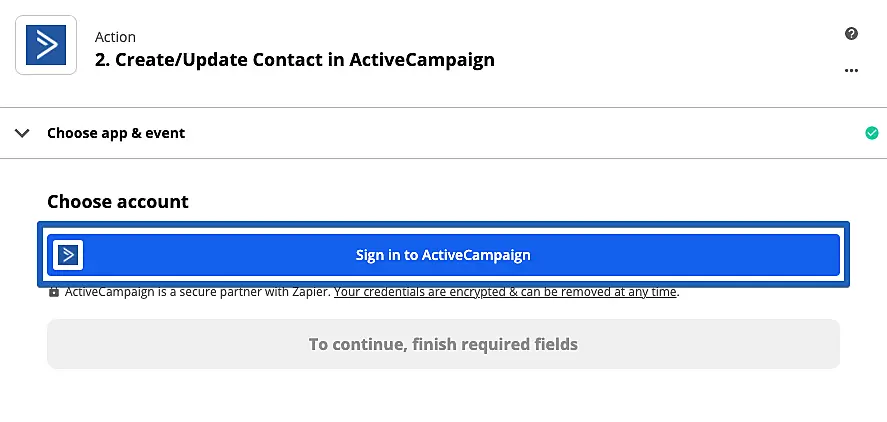Click "ActiveCampaign" at the end of the step title
887x422 pixels.
(x=422, y=60)
